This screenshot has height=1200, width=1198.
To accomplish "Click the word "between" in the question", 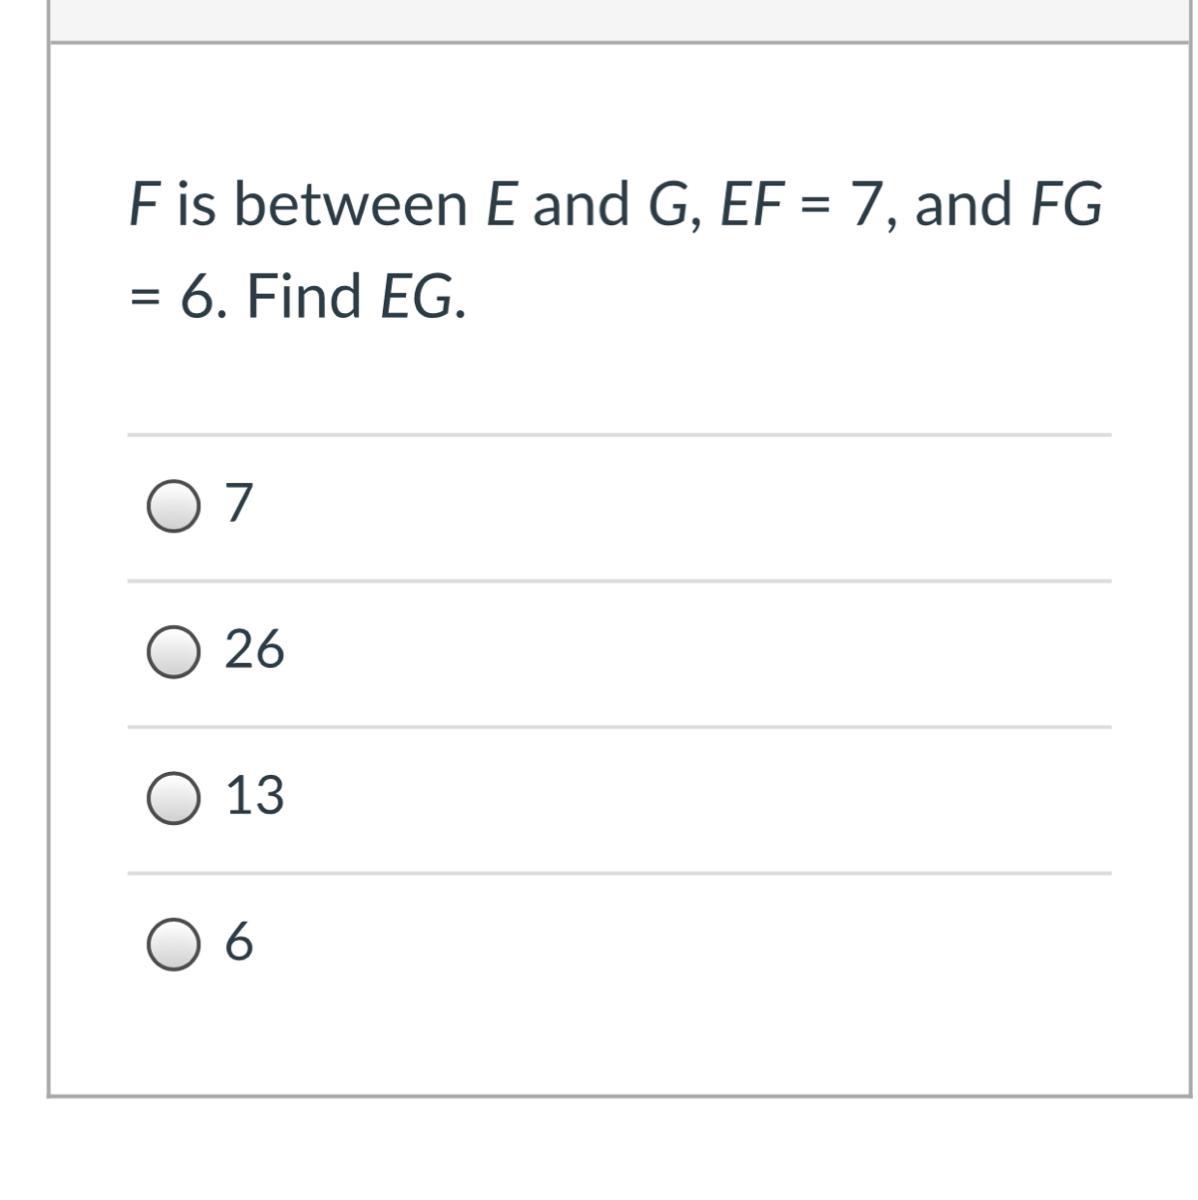I will (351, 204).
